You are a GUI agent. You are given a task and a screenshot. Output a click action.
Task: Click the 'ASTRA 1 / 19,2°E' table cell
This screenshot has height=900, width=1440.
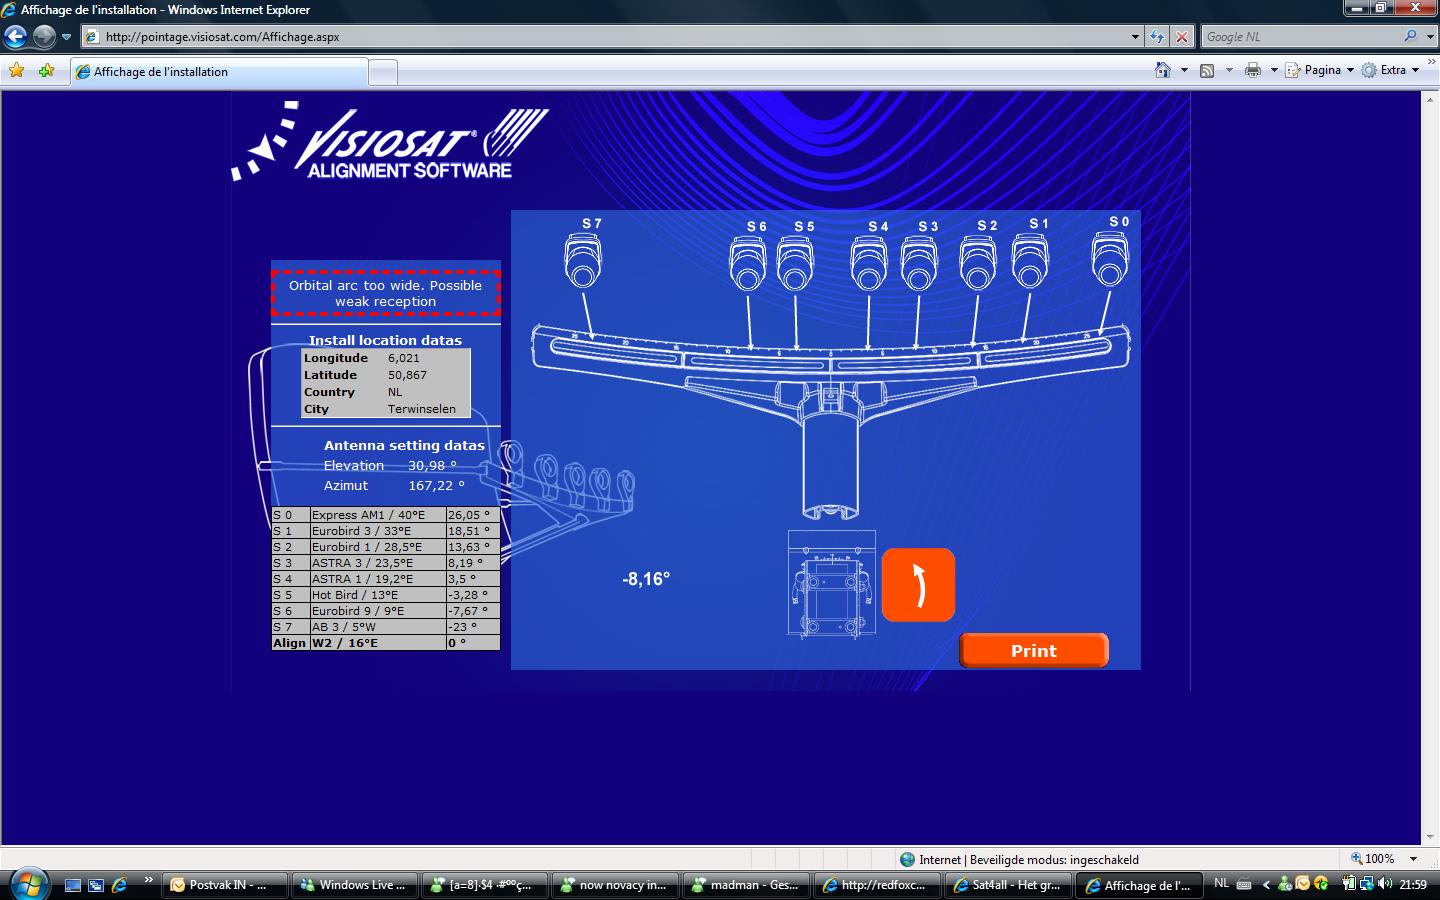[377, 579]
